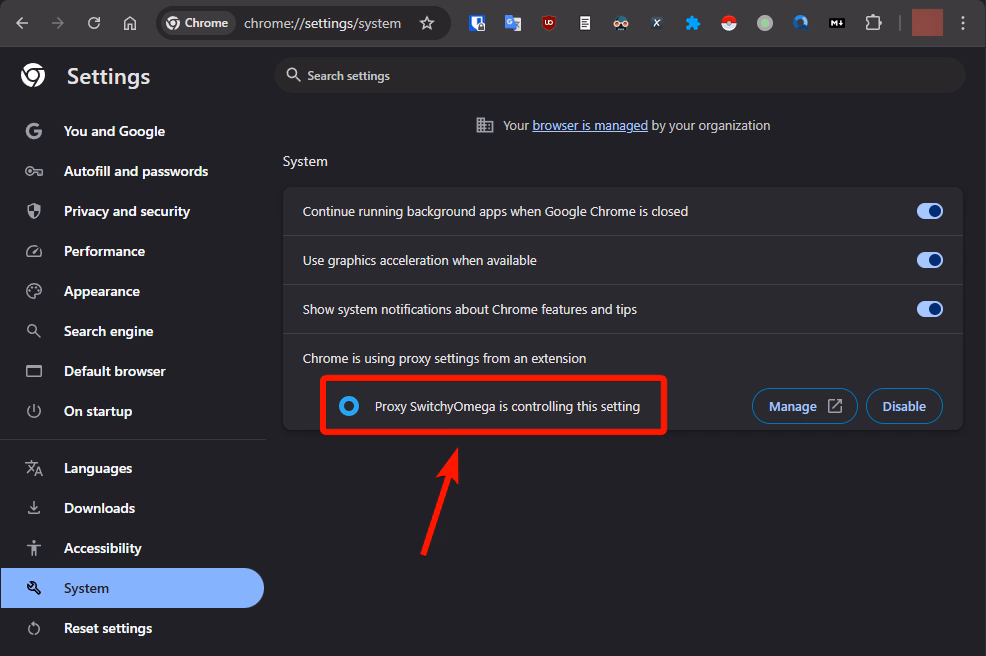Toggle graphics acceleration when available

(x=929, y=260)
